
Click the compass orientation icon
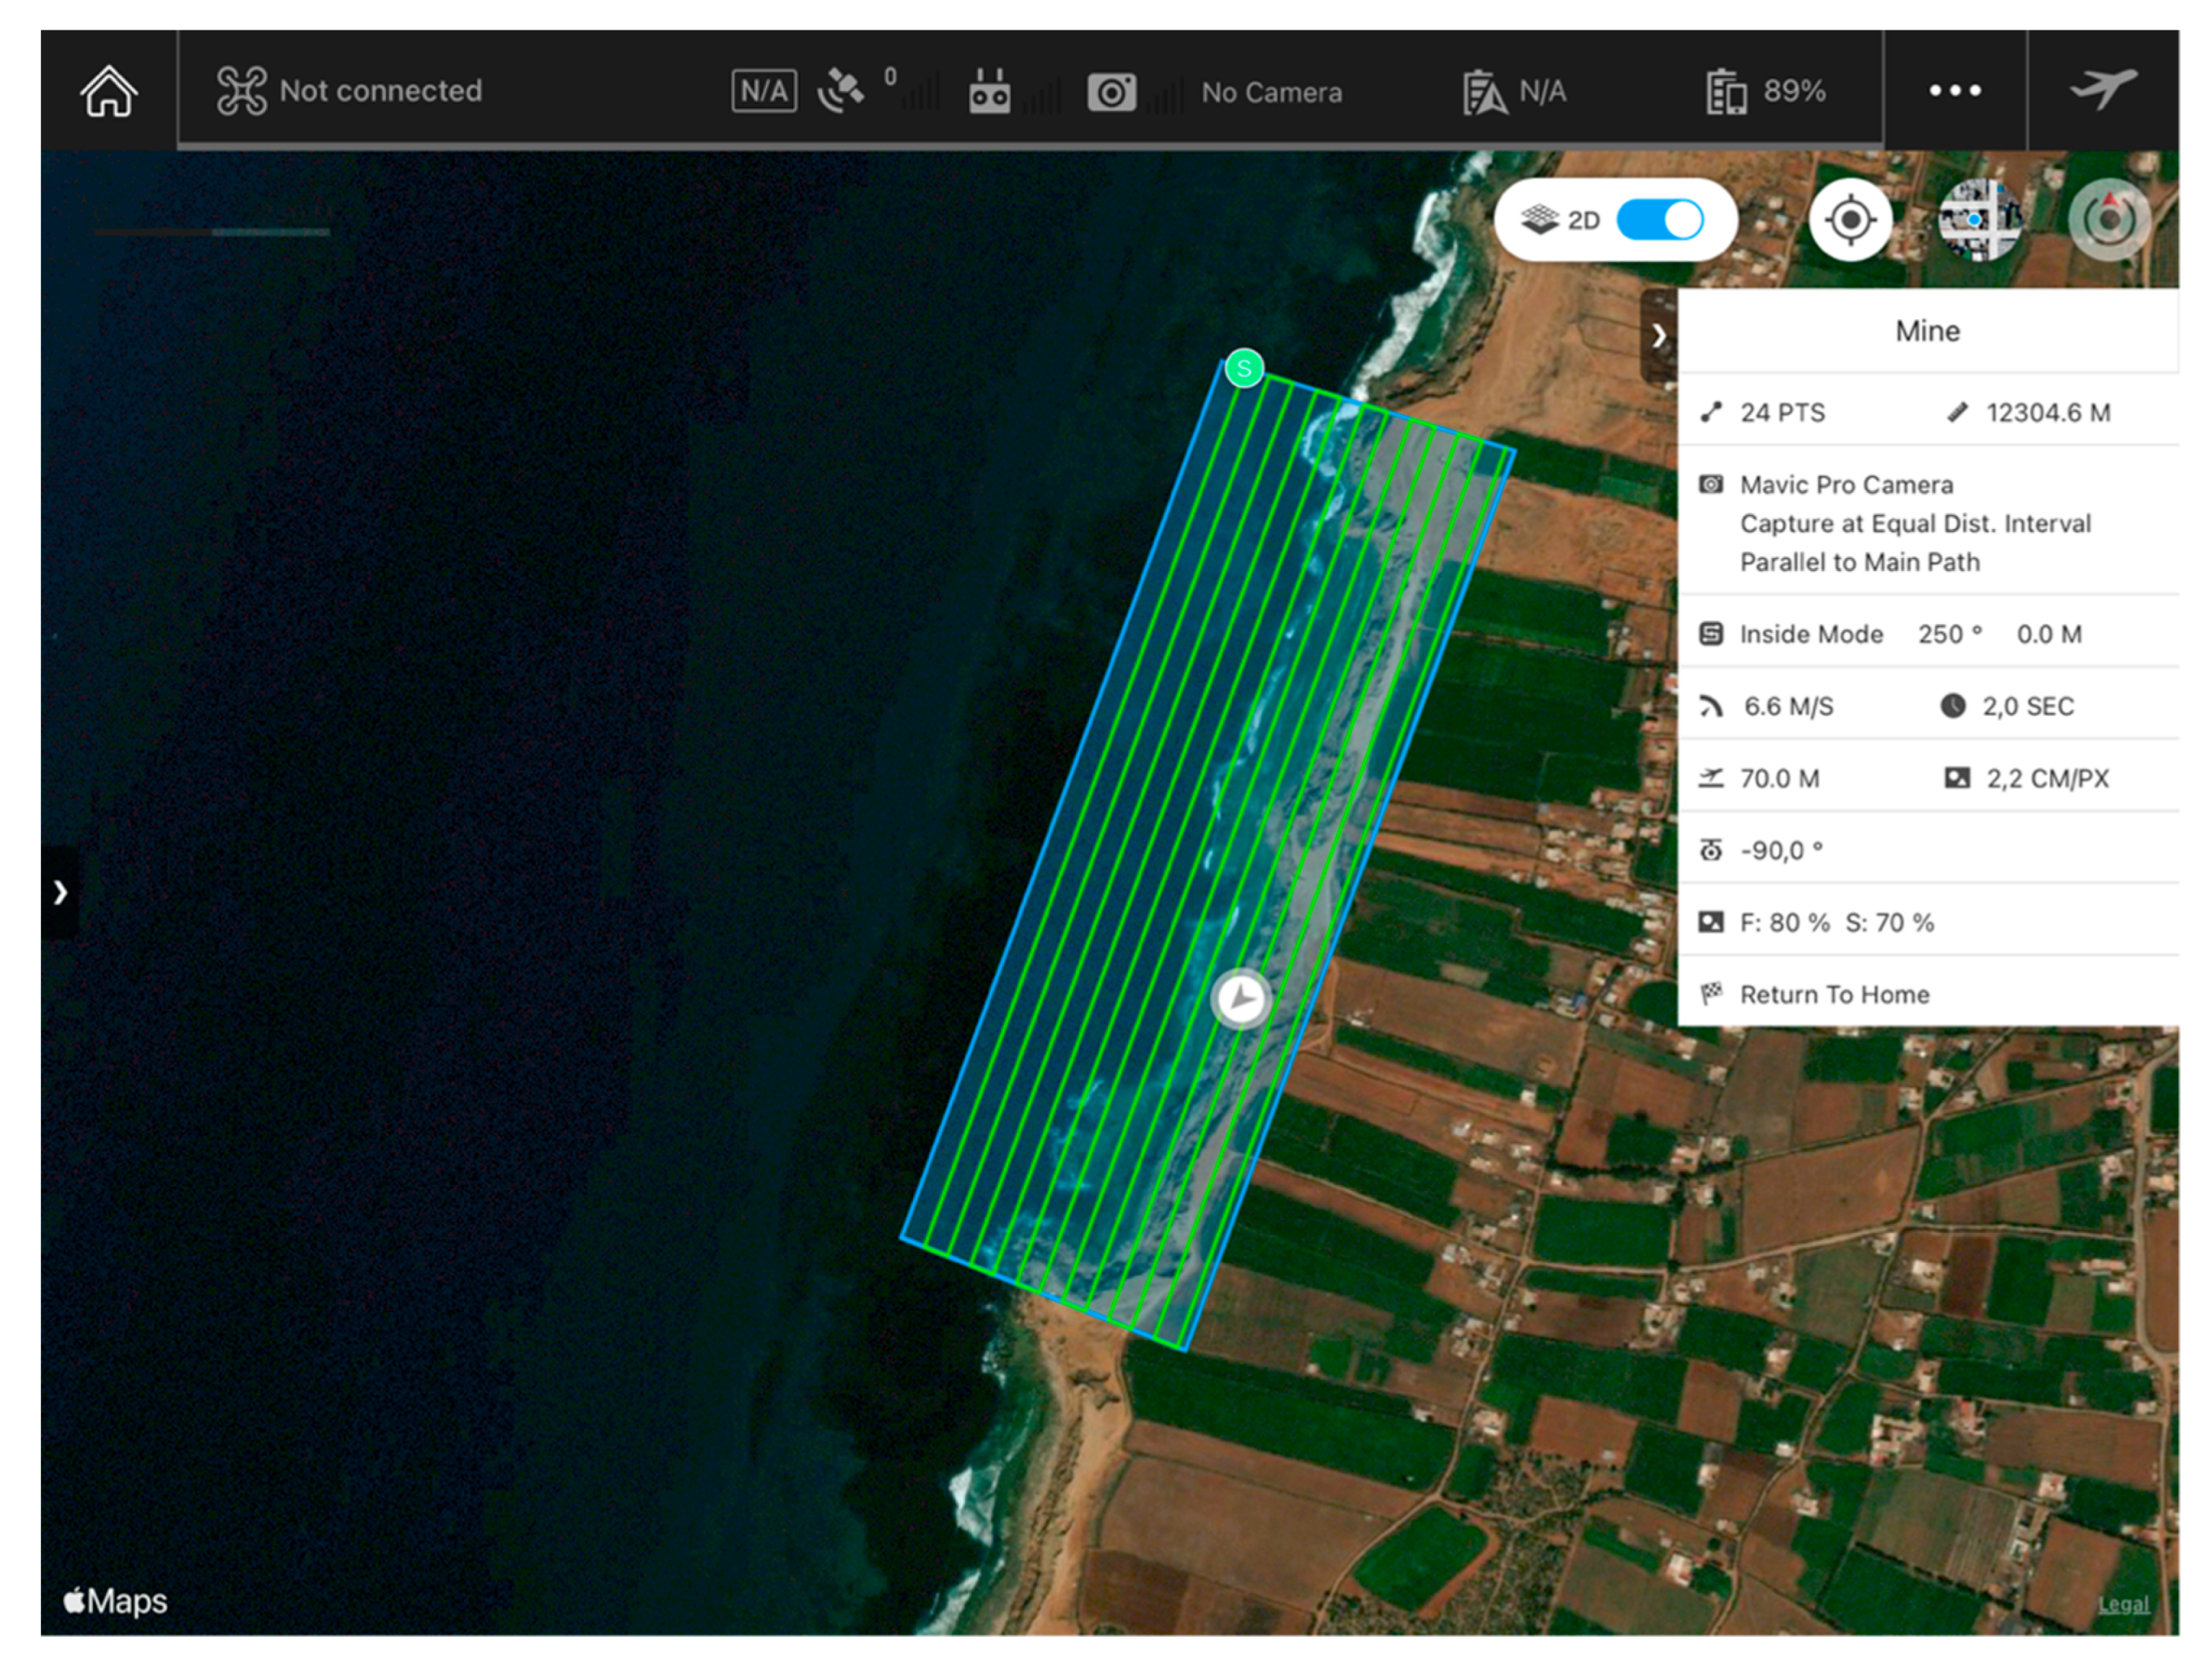[2109, 220]
